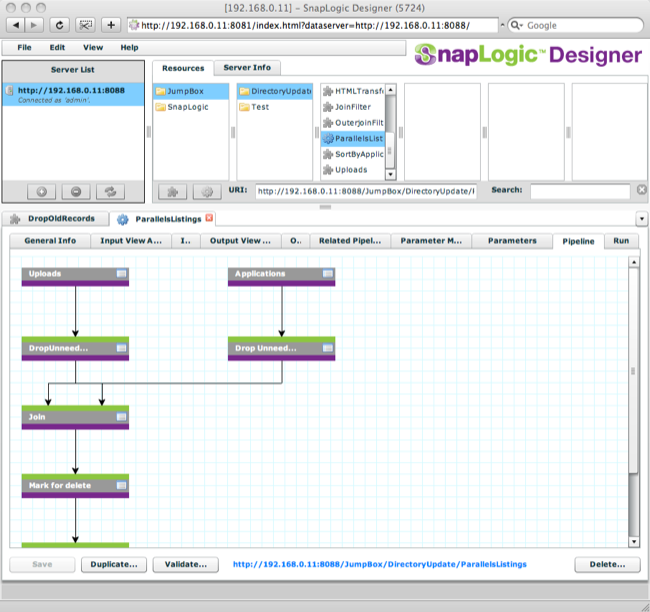The width and height of the screenshot is (650, 612).
Task: Open the Drop Unneed... node properties icon
Action: [x=327, y=348]
